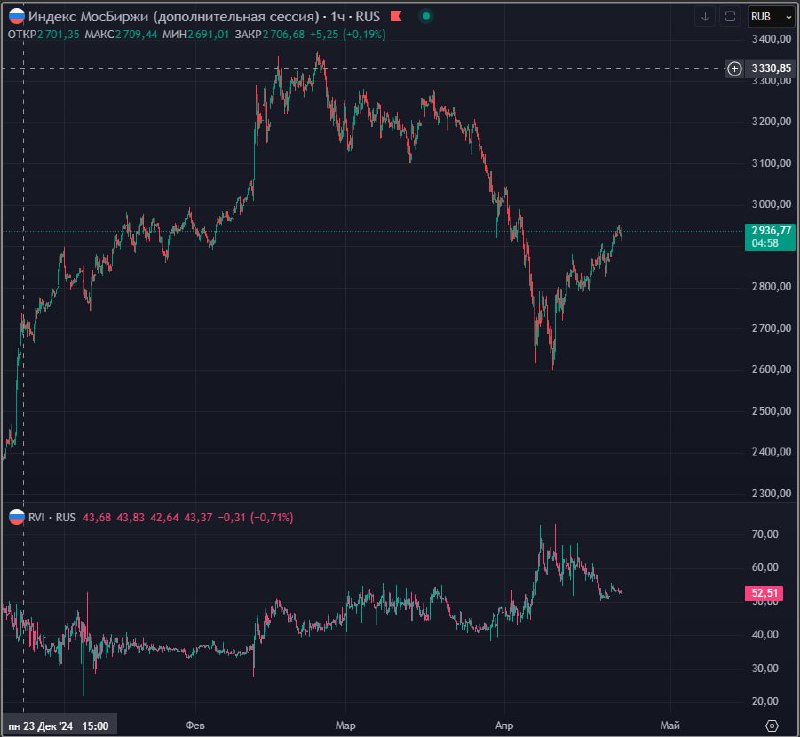Click the fullscreen bracket icon left of RUB

click(x=730, y=16)
